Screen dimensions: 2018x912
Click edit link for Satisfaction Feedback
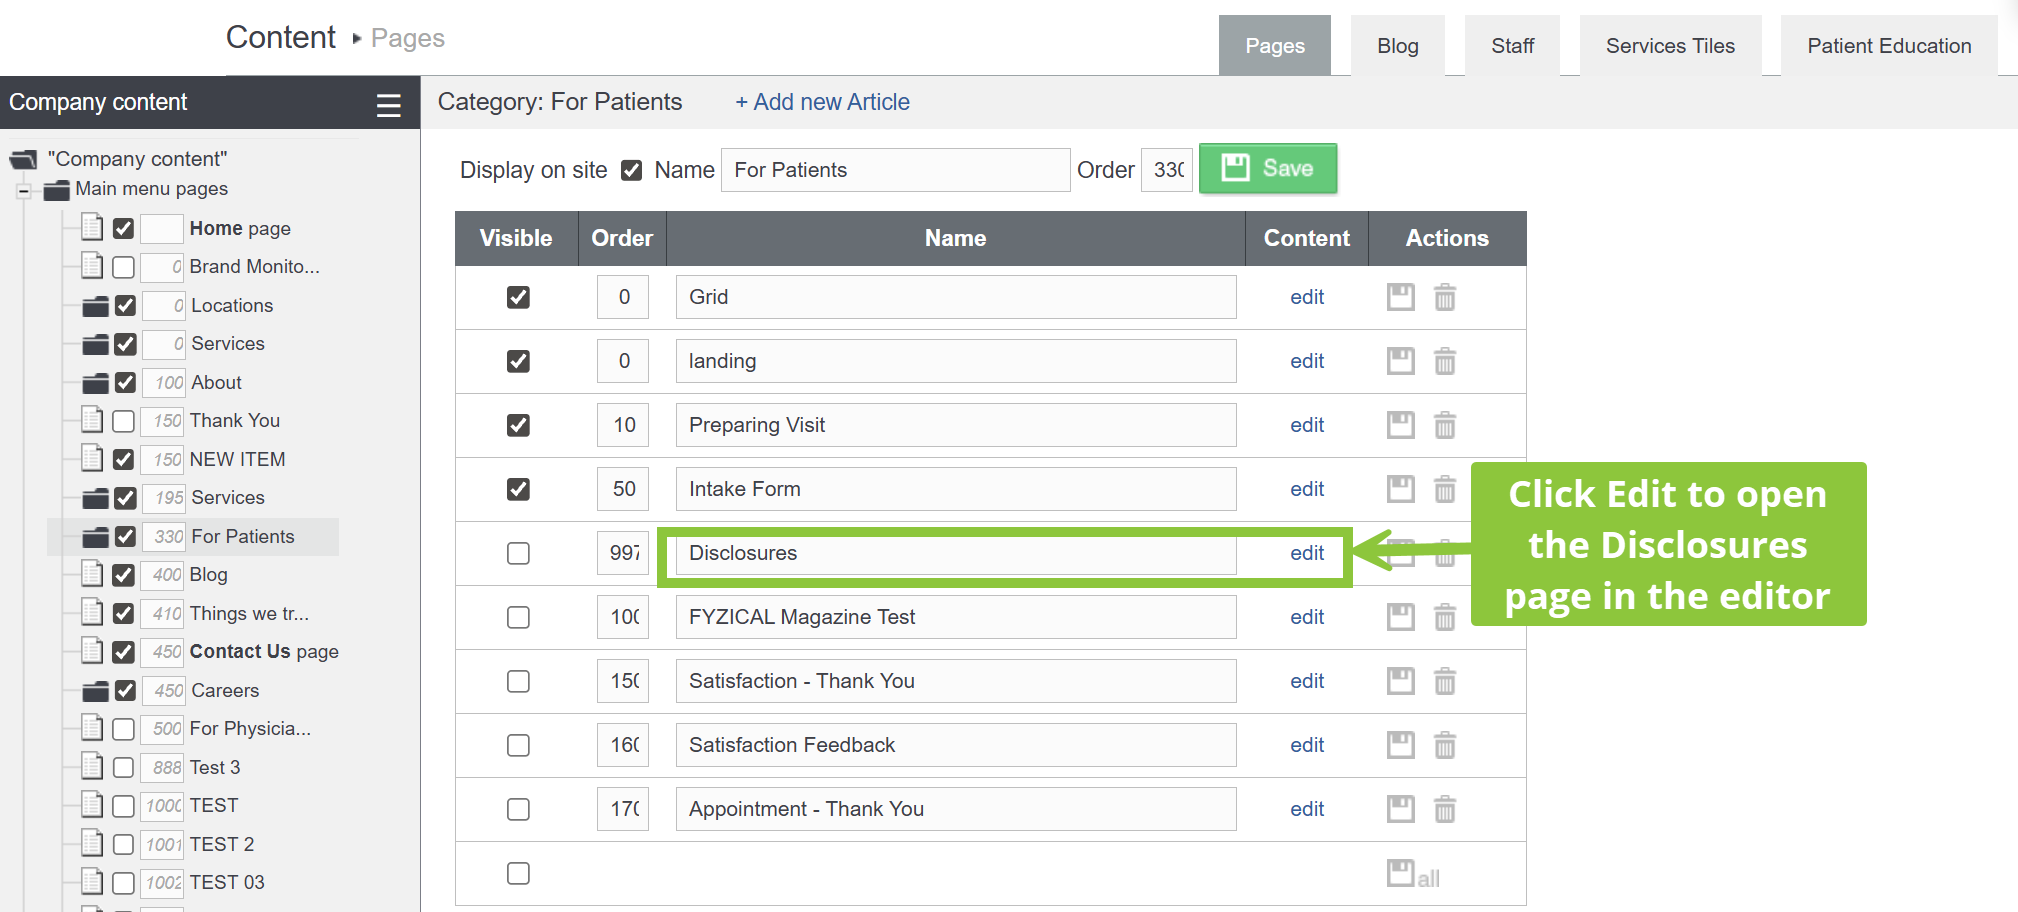tap(1307, 745)
